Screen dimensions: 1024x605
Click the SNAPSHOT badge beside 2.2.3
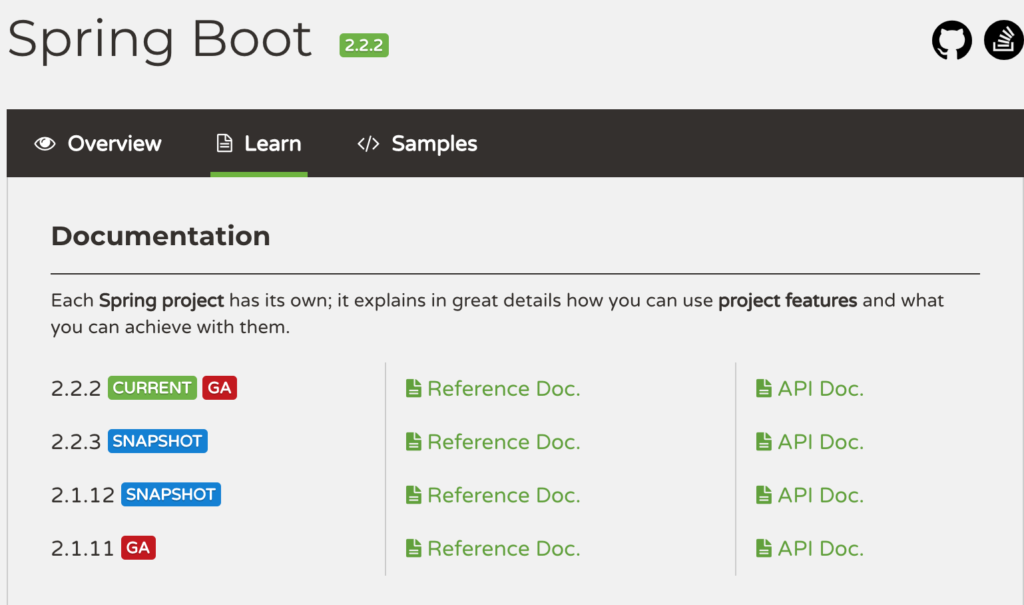(x=157, y=441)
